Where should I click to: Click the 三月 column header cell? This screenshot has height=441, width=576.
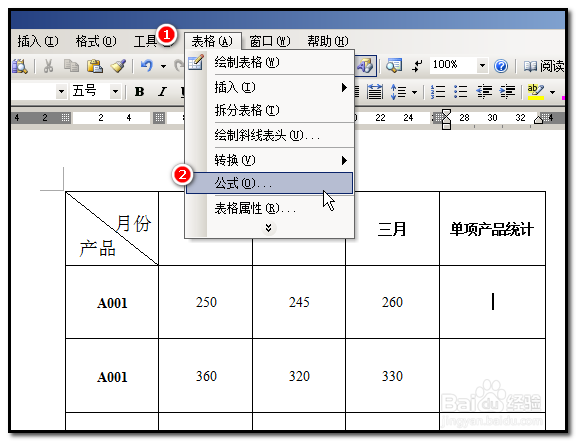click(392, 228)
